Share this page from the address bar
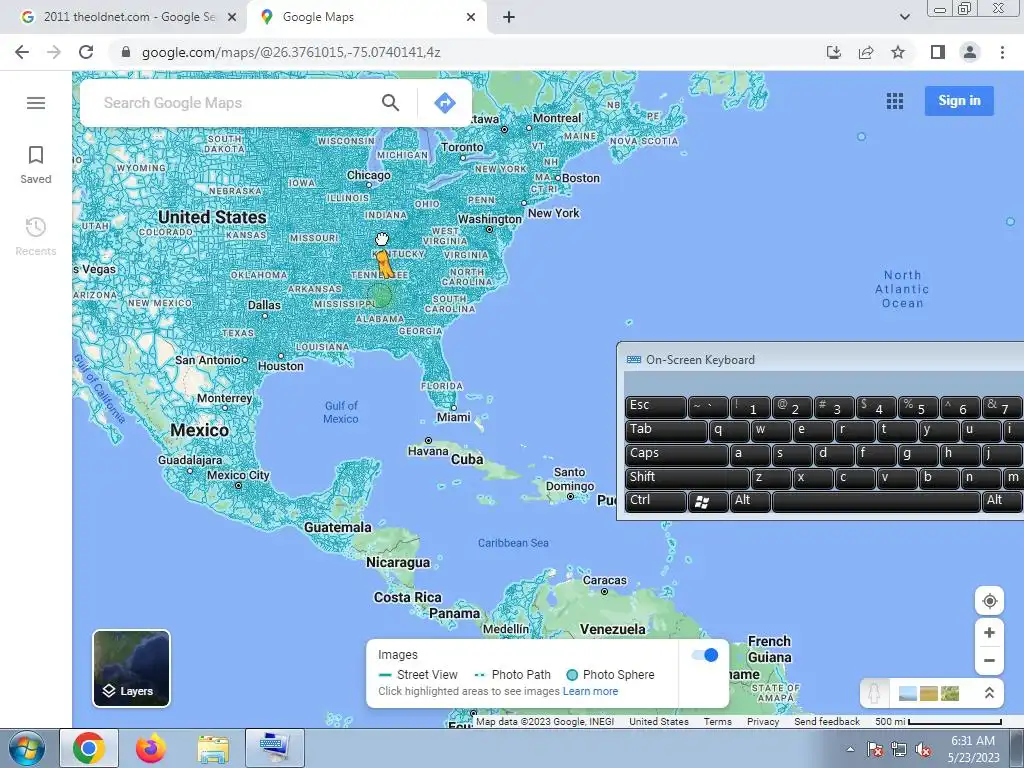The width and height of the screenshot is (1024, 768). point(866,52)
